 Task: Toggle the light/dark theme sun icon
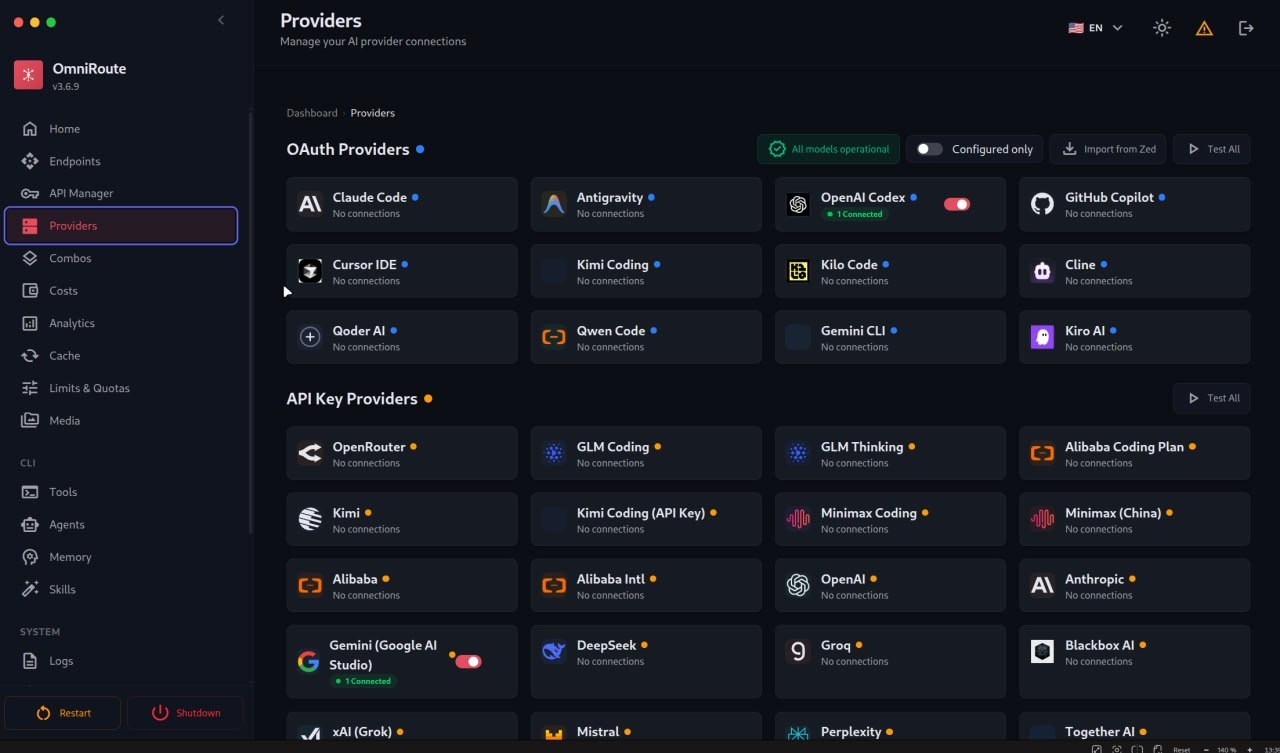(1161, 28)
